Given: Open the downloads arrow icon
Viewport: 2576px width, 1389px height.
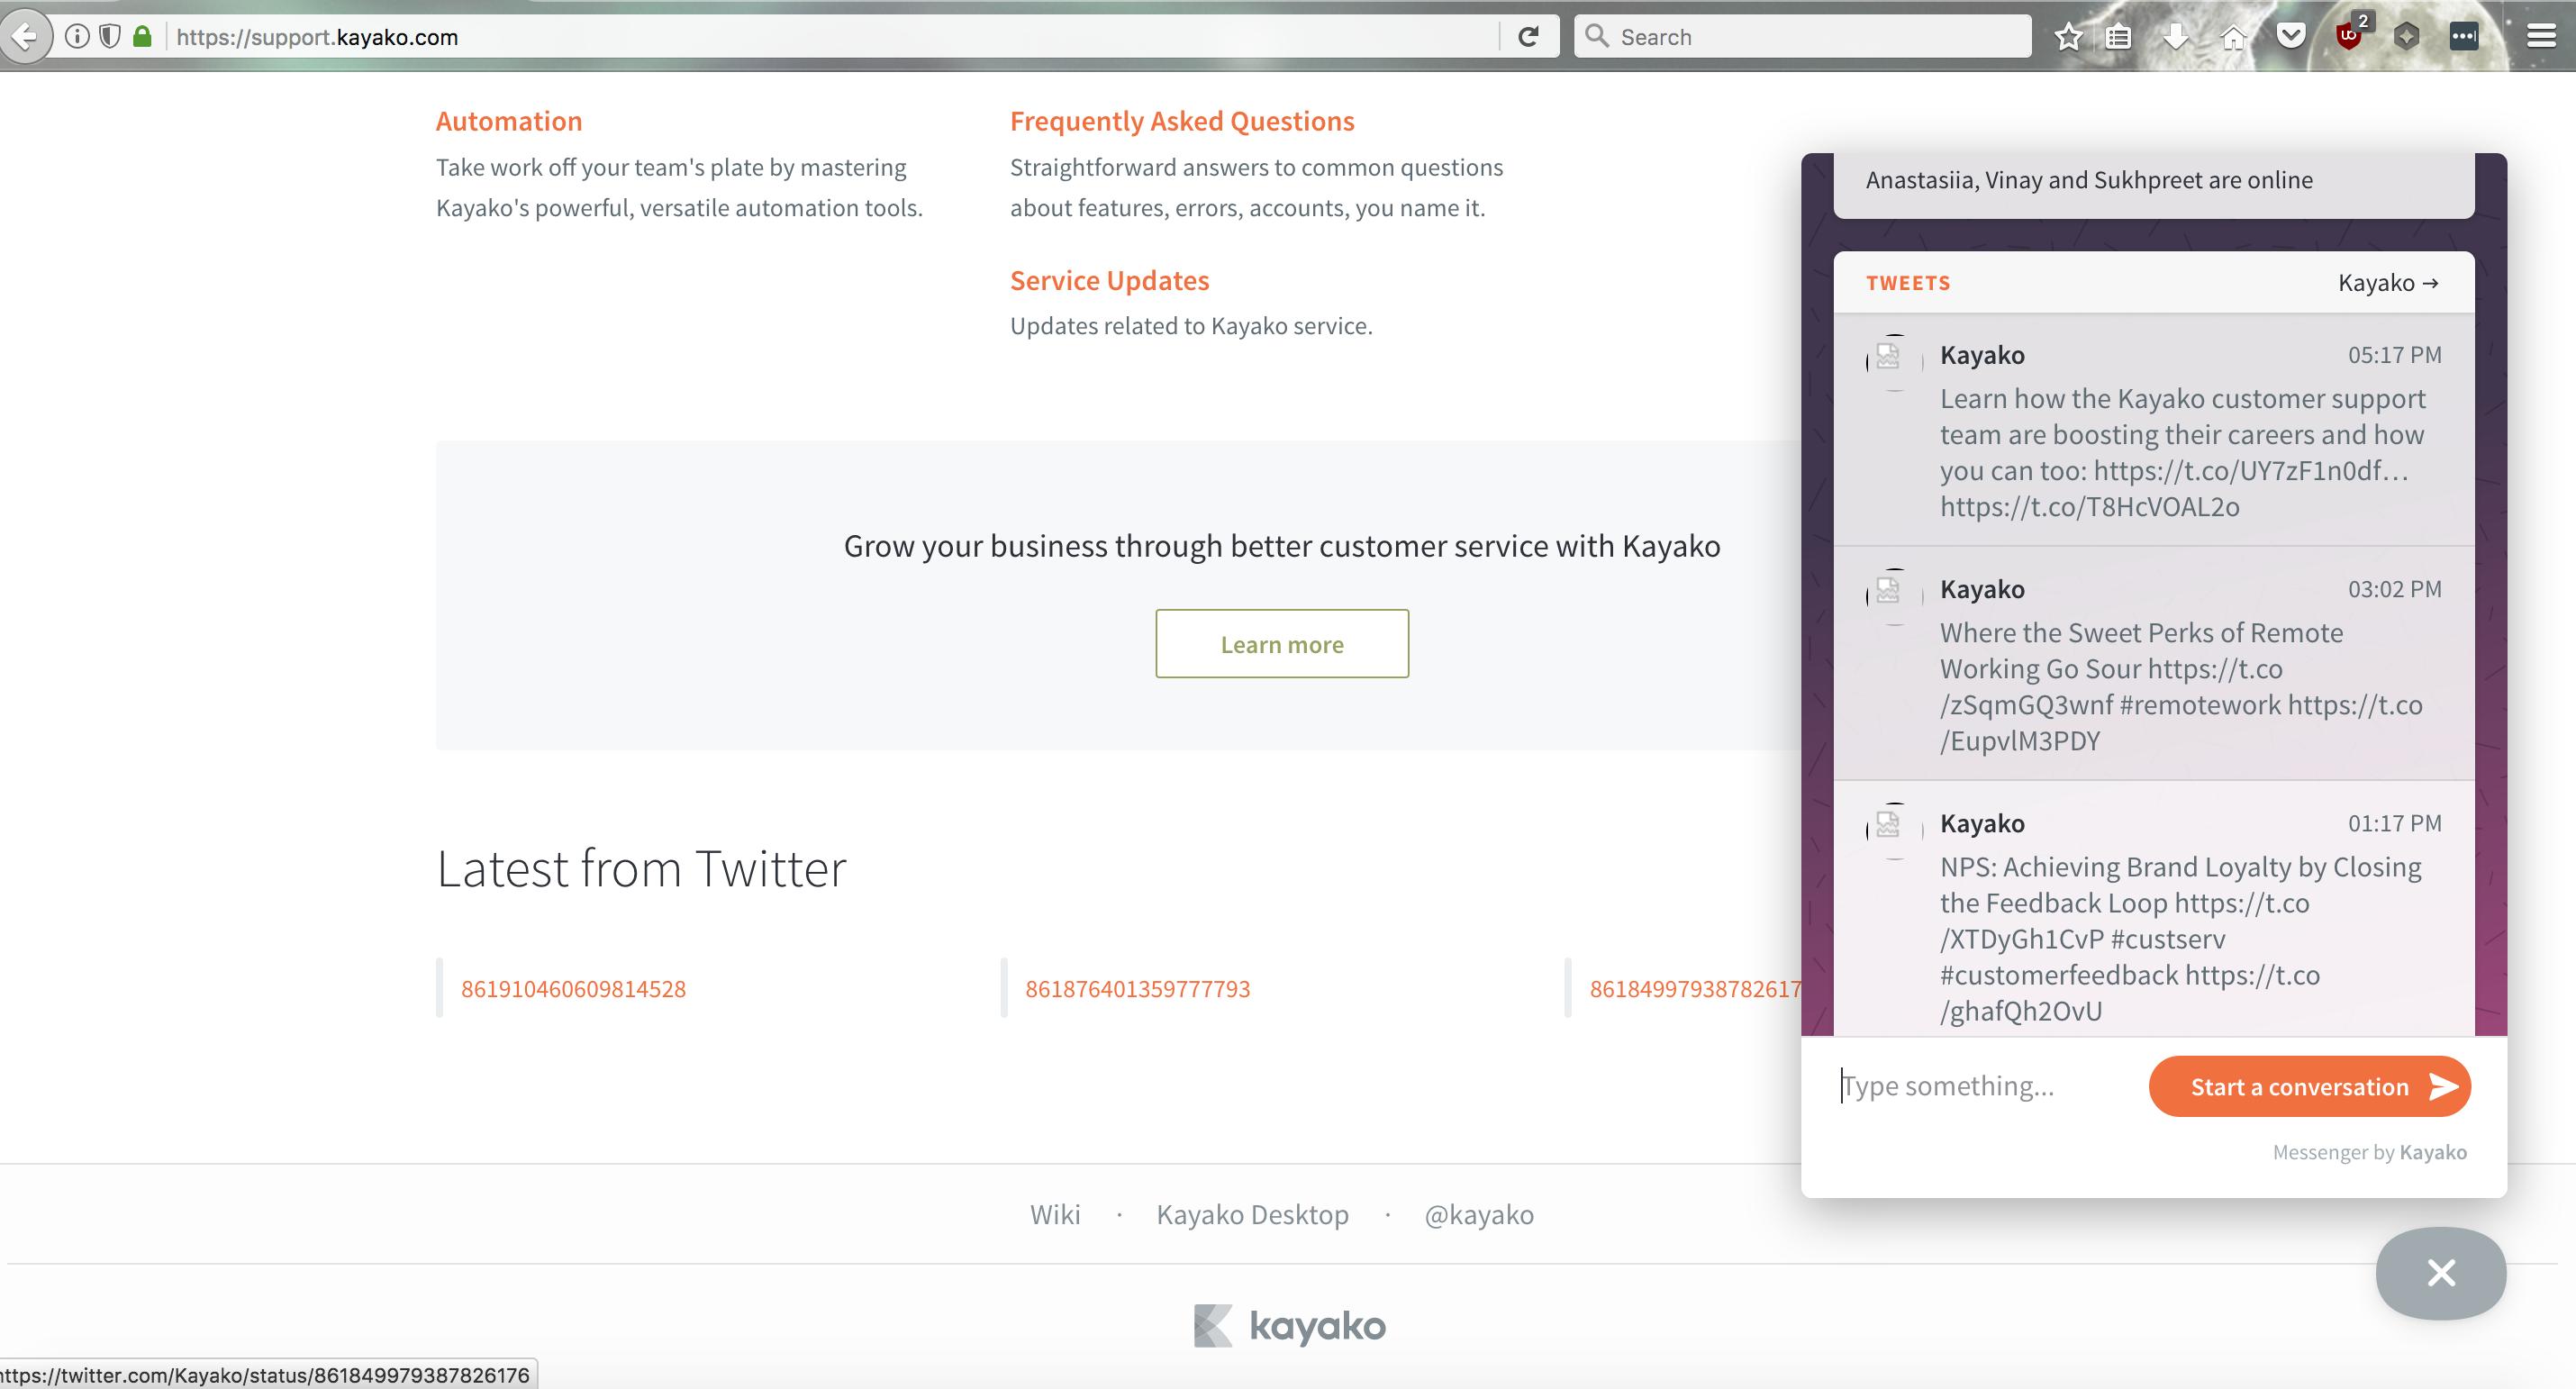Looking at the screenshot, I should [2175, 37].
